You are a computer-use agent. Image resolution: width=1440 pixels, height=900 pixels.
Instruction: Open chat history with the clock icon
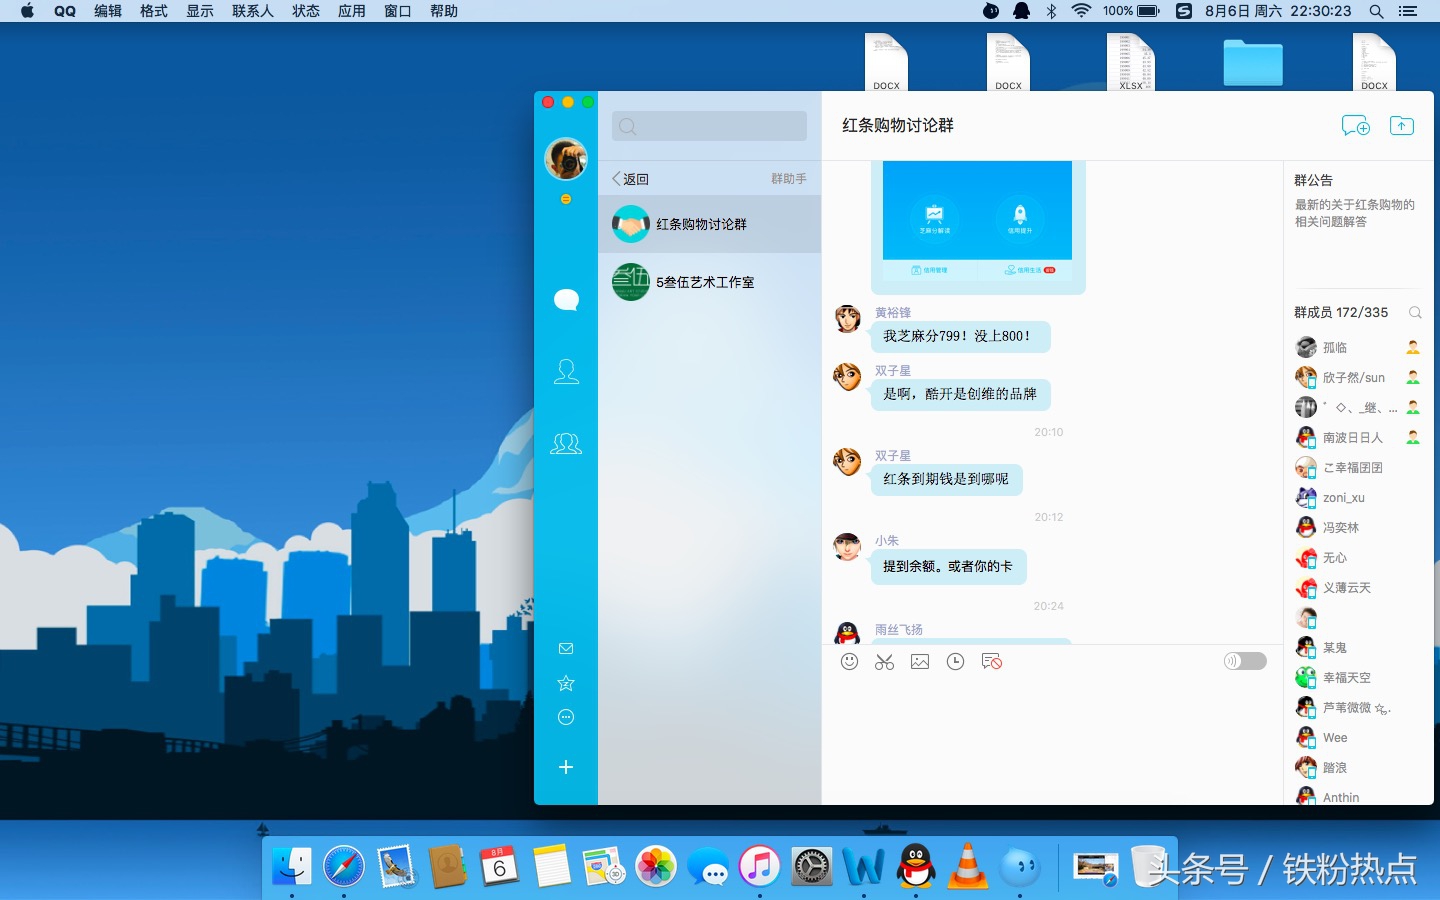tap(956, 661)
